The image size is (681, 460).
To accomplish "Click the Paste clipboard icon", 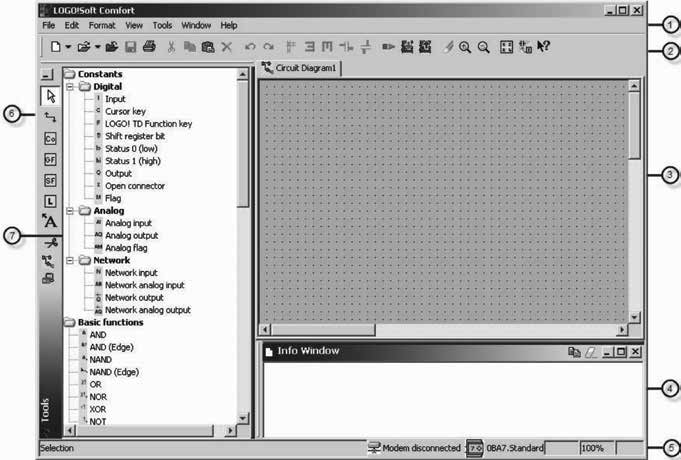I will pos(208,46).
